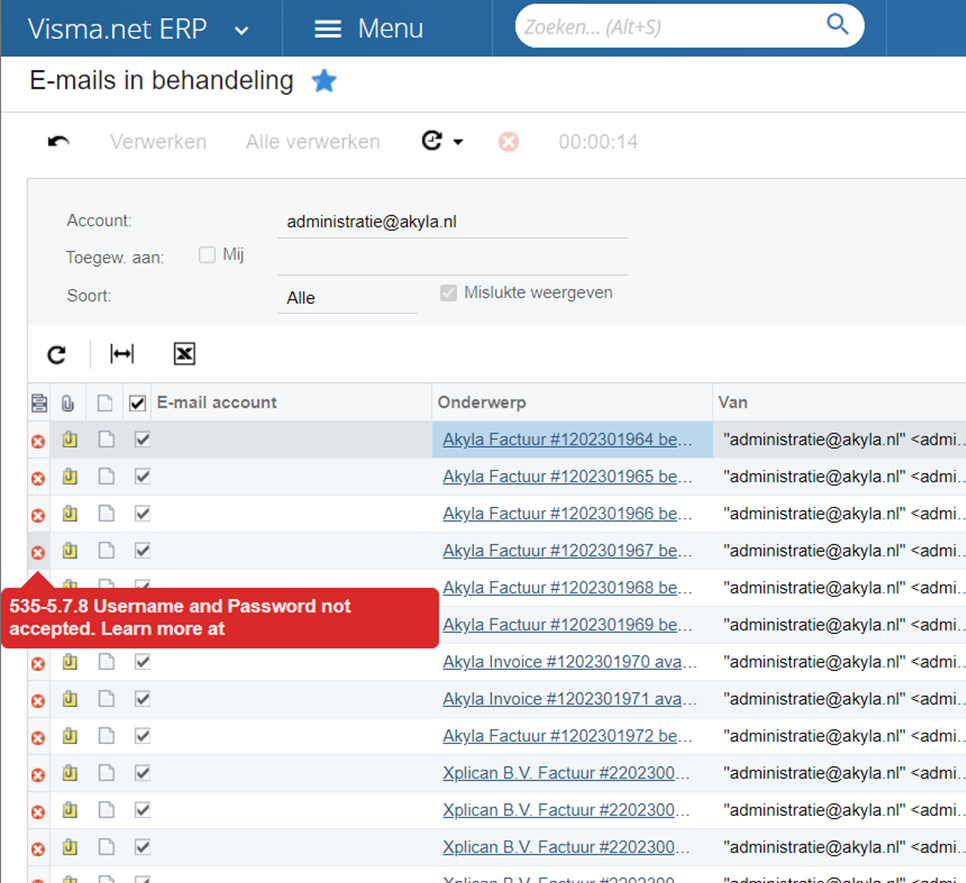Toggle the checkbox on the Invoice #1202301970 row
The width and height of the screenshot is (966, 883).
pyautogui.click(x=142, y=662)
